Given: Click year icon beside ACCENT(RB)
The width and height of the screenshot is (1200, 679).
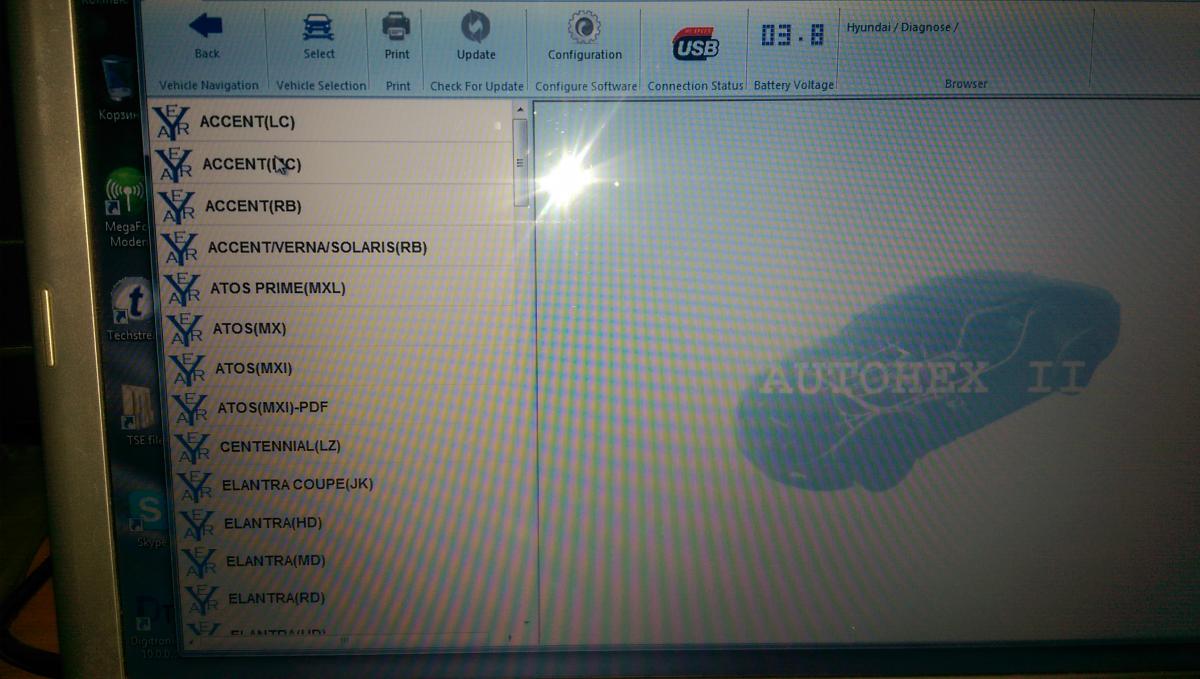Looking at the screenshot, I should point(176,206).
